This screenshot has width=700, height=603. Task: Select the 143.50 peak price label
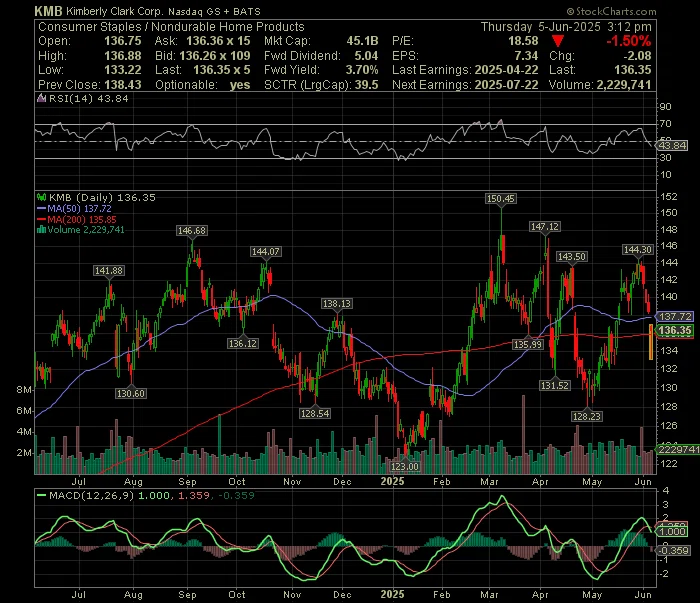point(571,257)
